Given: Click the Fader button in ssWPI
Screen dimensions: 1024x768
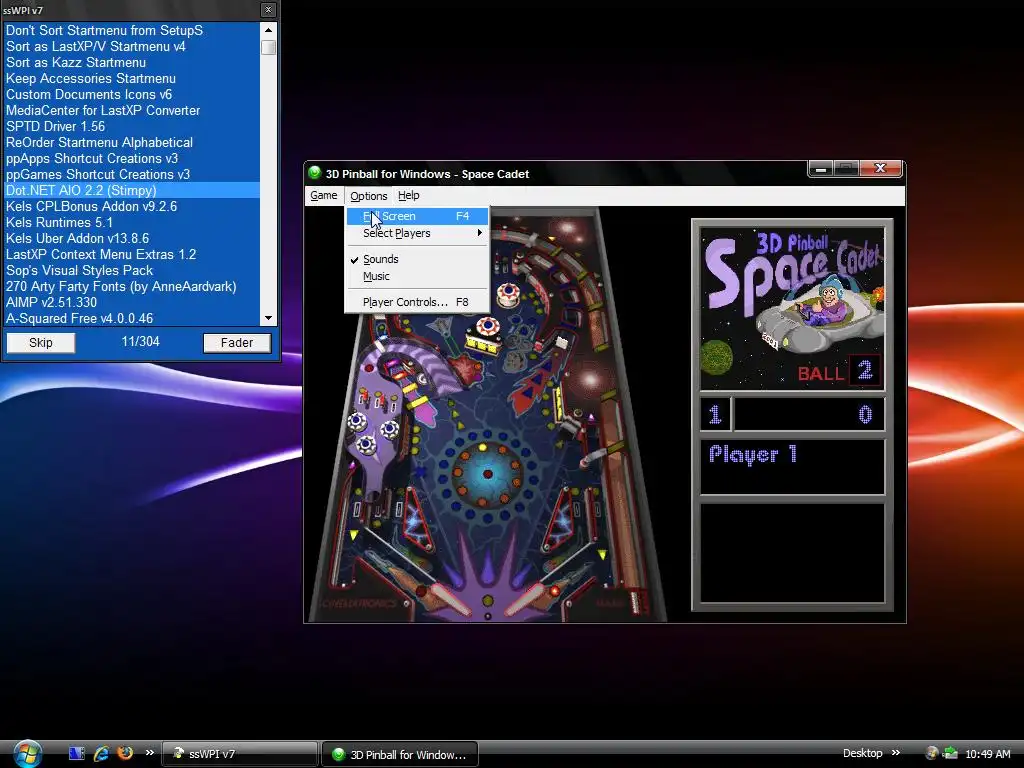Looking at the screenshot, I should [236, 343].
